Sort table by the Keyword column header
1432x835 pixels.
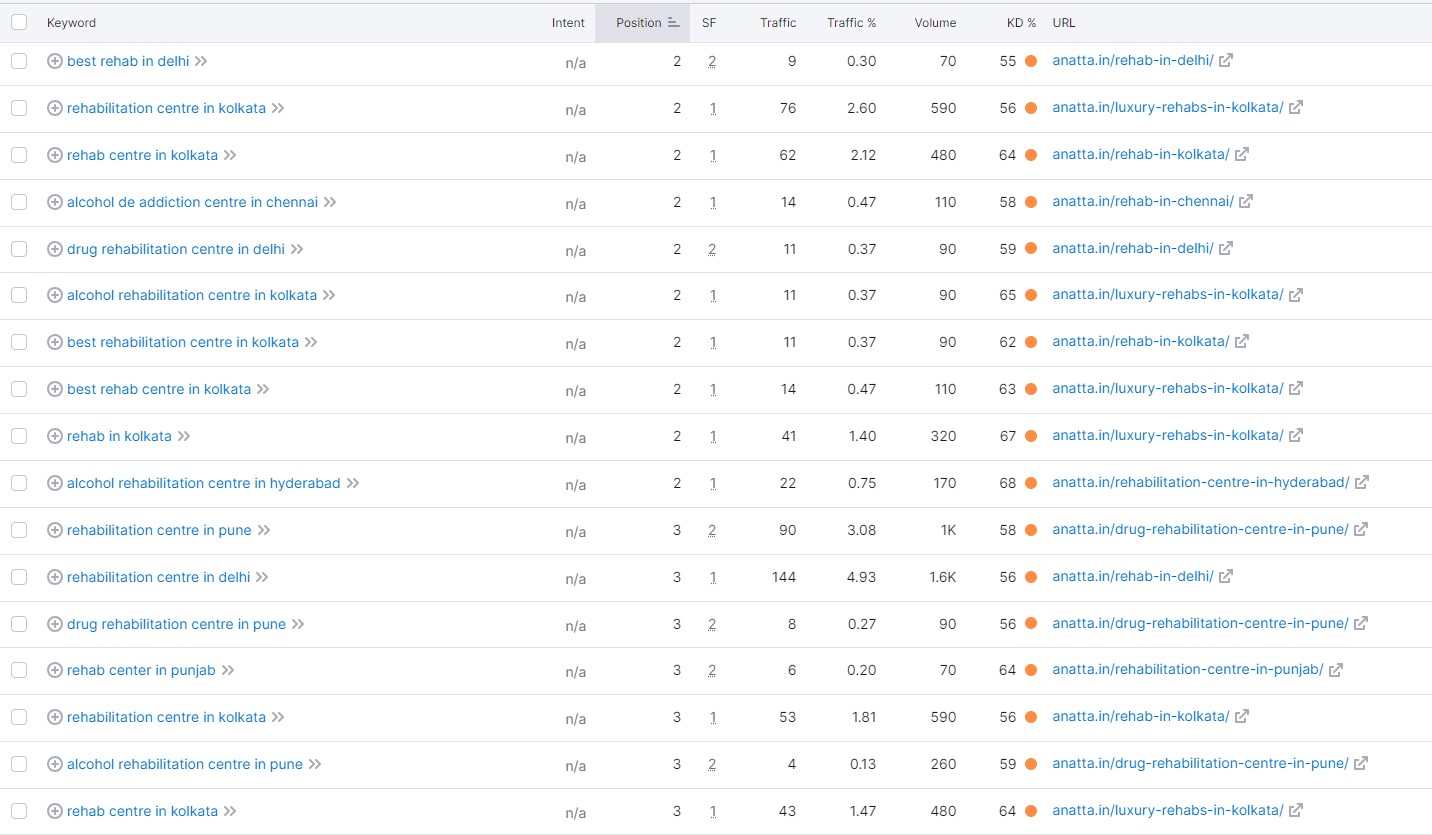click(71, 22)
